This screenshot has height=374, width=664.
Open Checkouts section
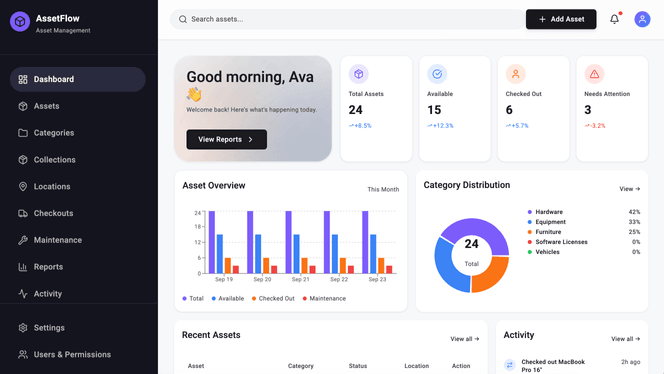pos(77,213)
